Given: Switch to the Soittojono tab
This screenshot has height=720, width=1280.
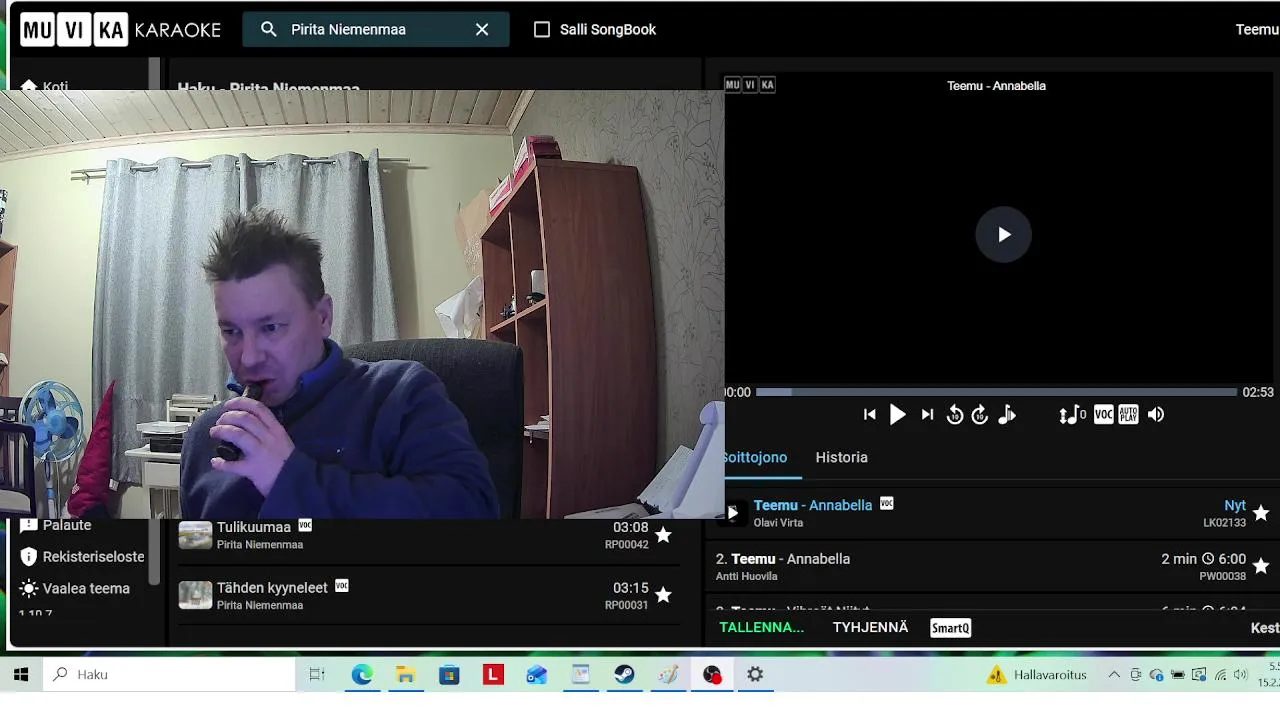Looking at the screenshot, I should pos(755,457).
